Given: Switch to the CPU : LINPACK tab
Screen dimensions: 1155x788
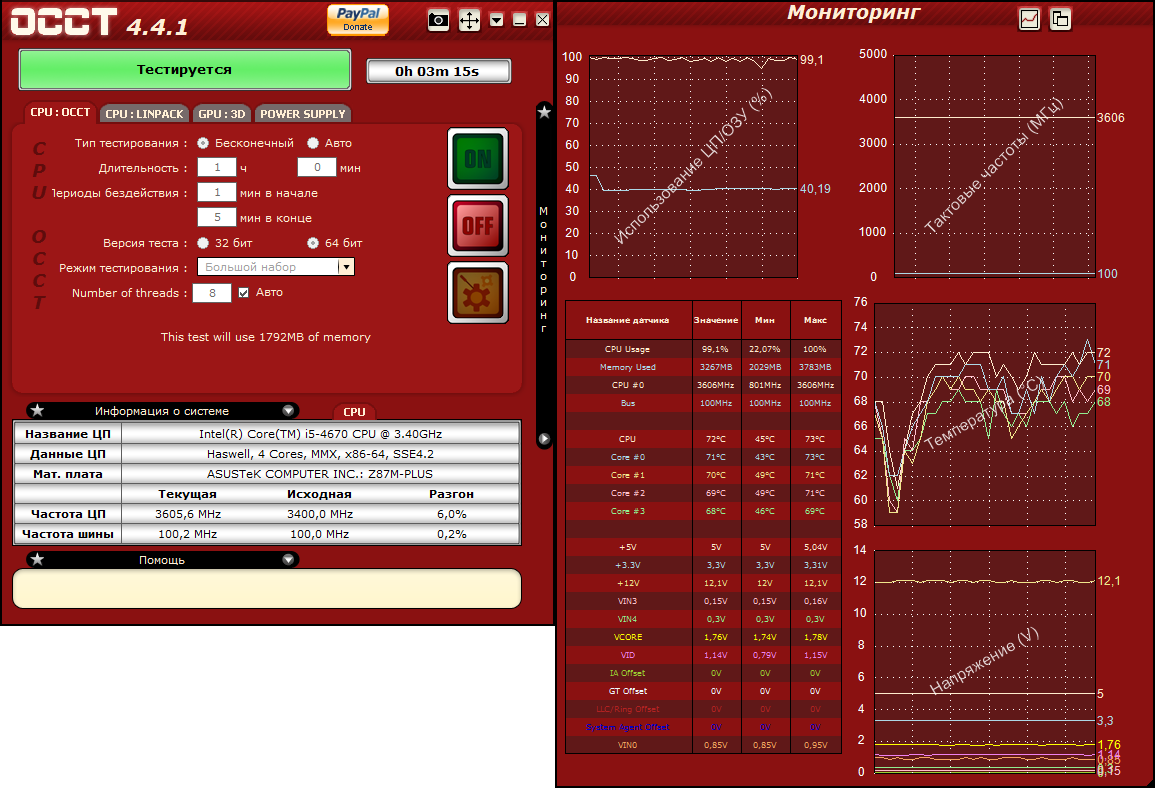Looking at the screenshot, I should pyautogui.click(x=144, y=113).
